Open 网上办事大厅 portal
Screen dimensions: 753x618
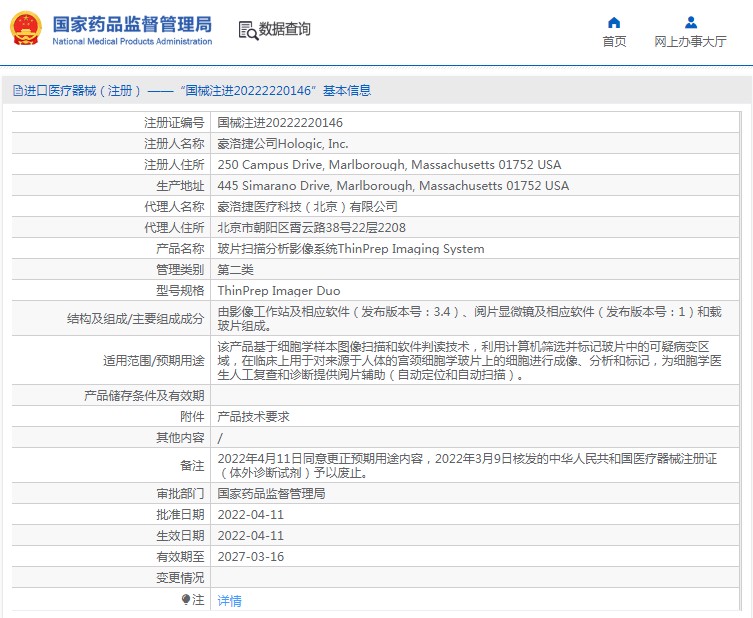(x=690, y=42)
